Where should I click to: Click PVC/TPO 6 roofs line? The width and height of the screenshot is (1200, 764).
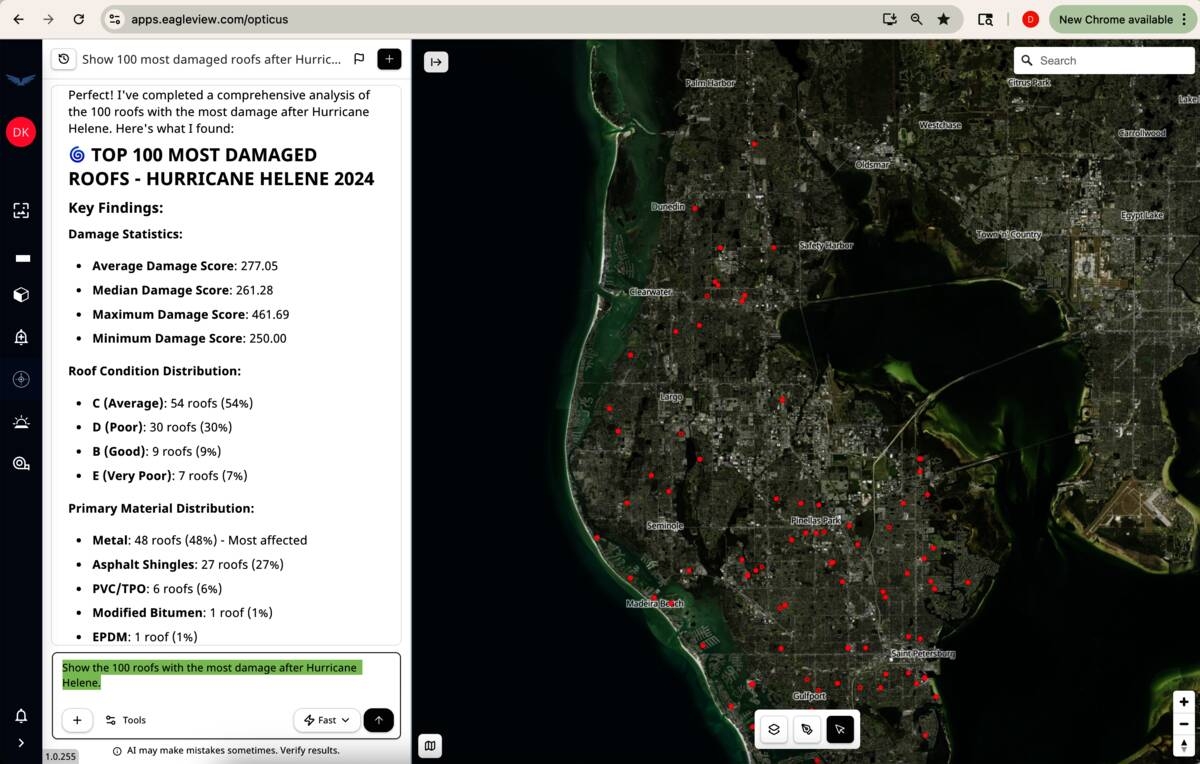tap(157, 588)
